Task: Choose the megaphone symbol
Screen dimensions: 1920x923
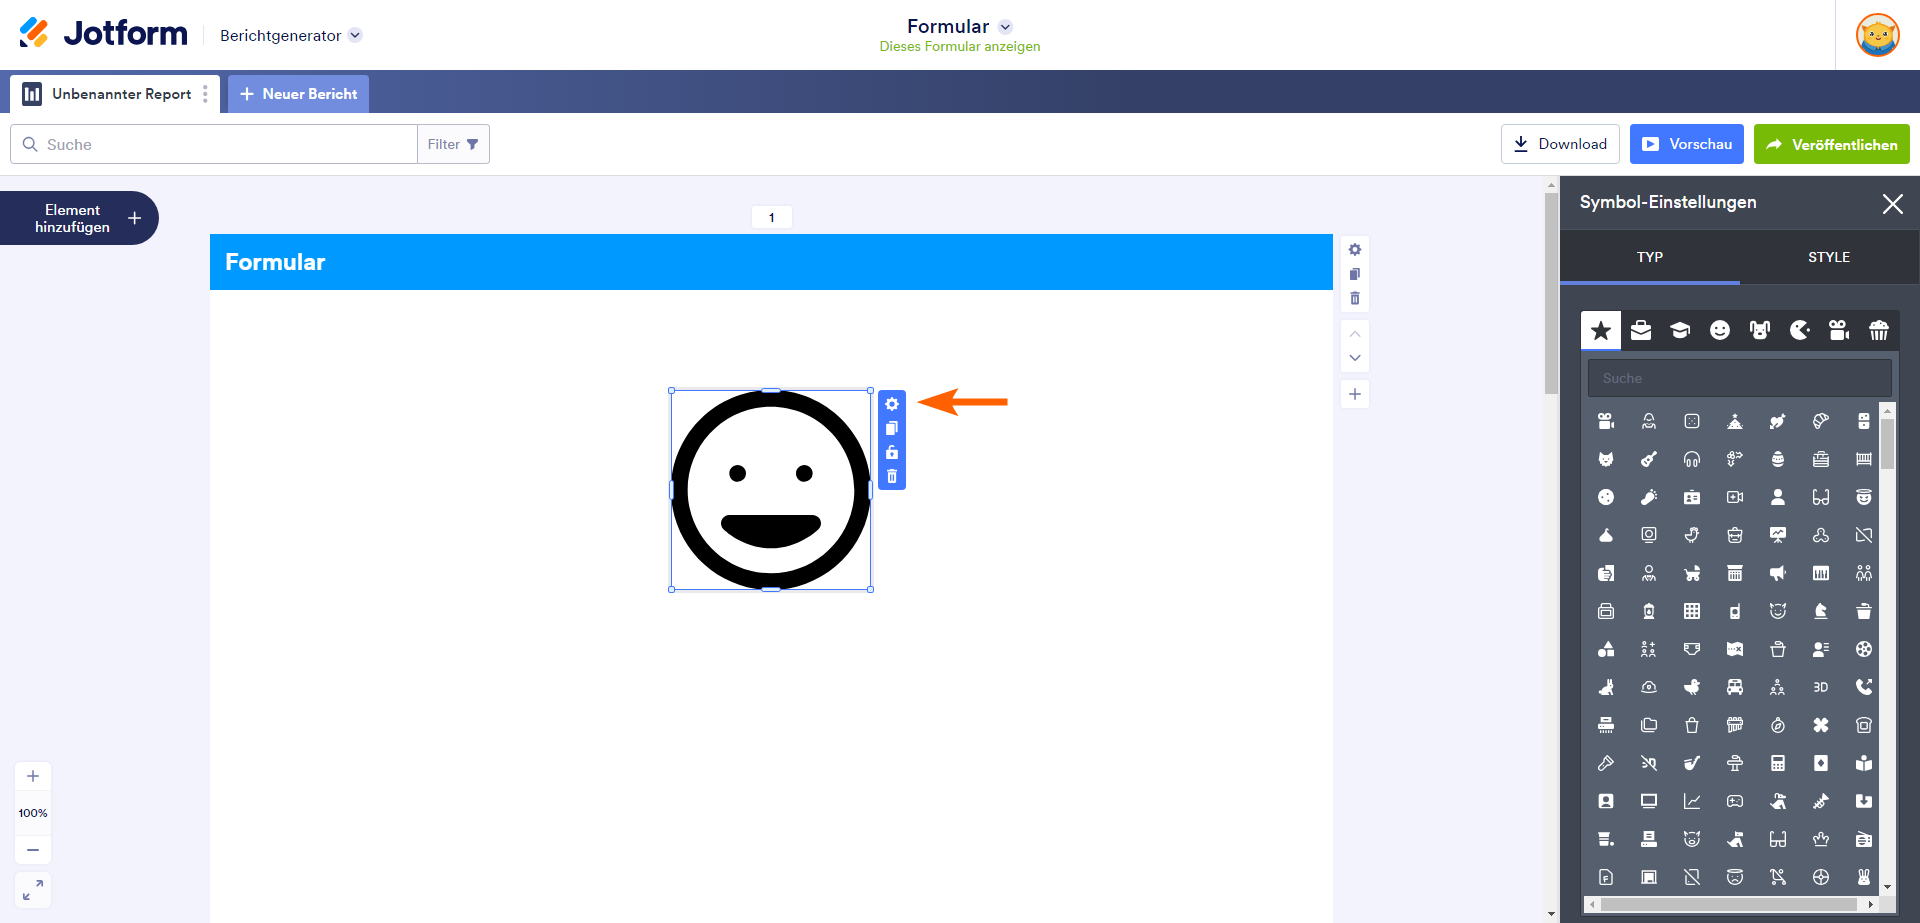Action: tap(1778, 573)
